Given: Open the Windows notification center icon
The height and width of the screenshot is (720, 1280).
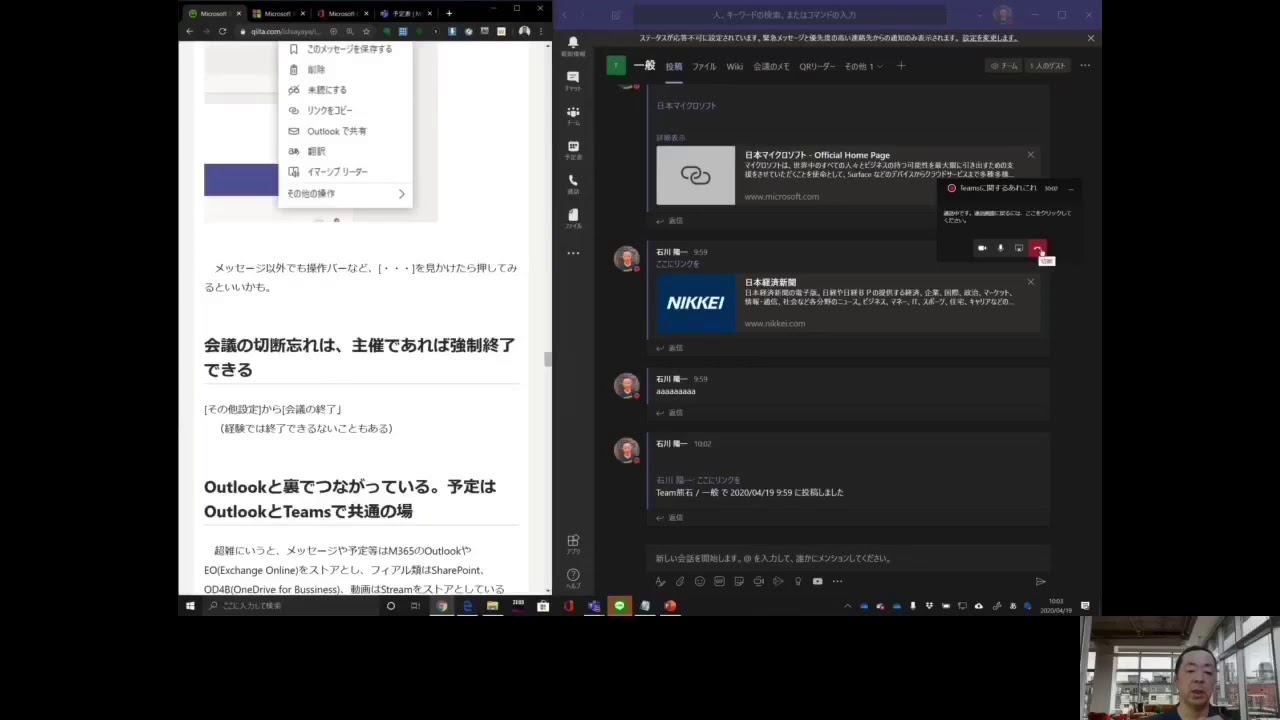Looking at the screenshot, I should tap(1085, 606).
